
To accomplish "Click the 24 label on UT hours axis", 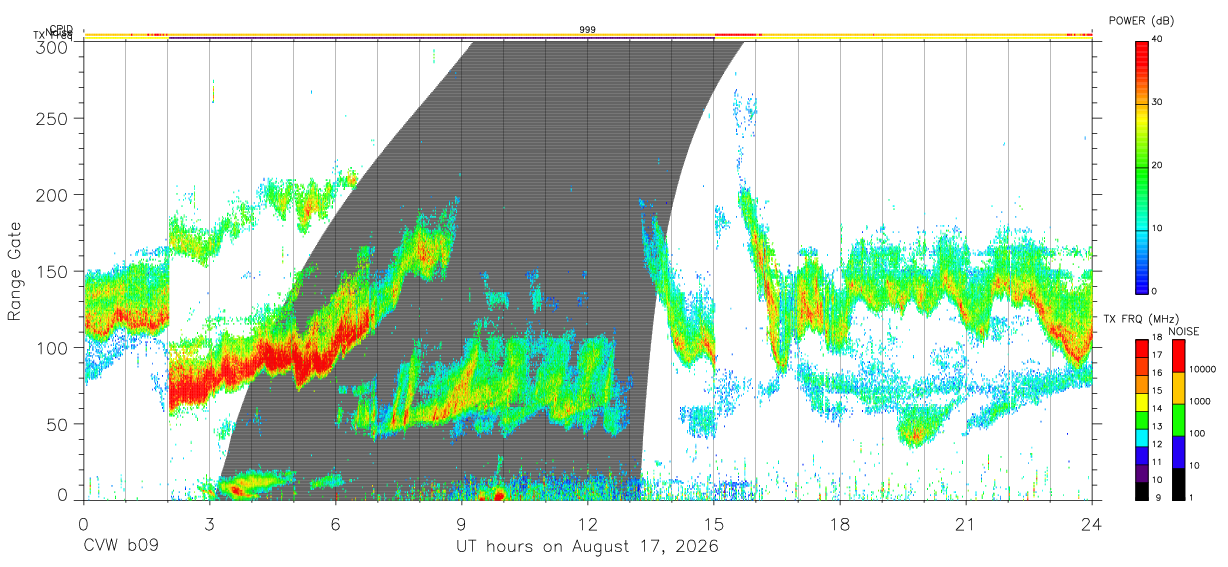I will click(1092, 523).
